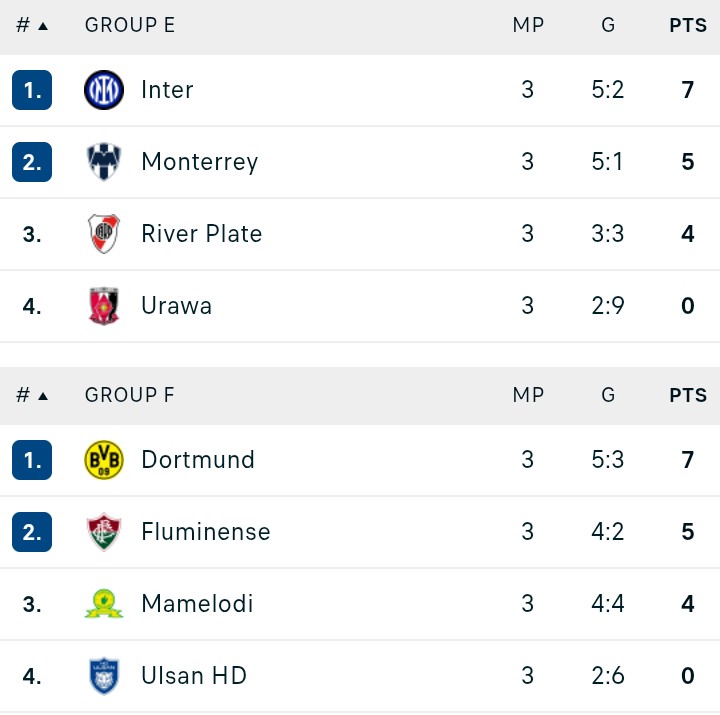Open River Plate goals value 3:3

point(608,234)
